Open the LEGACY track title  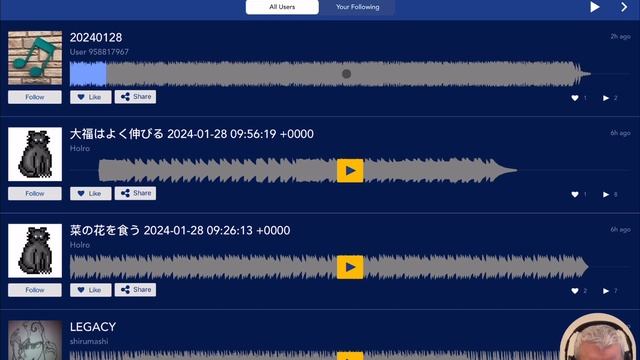coord(93,327)
